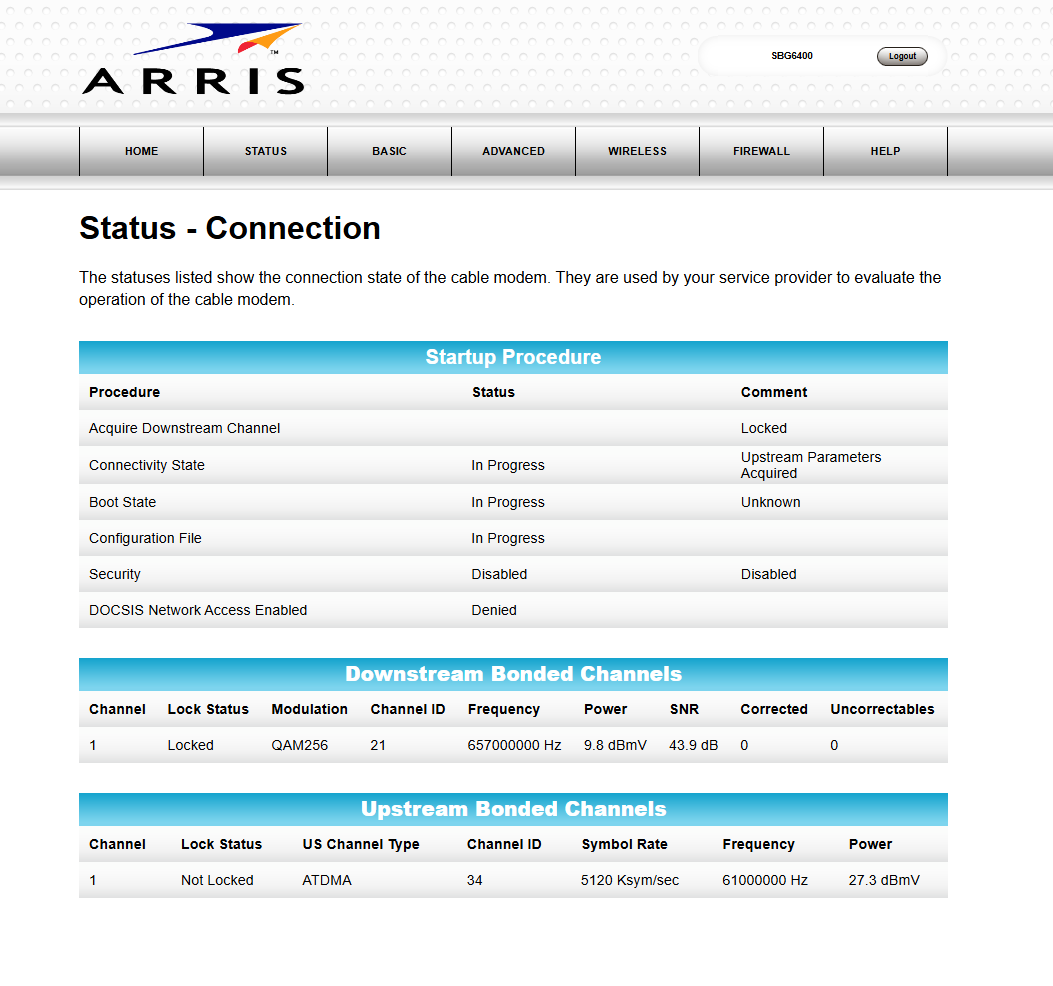Click the Corrected column header
This screenshot has width=1053, height=986.
[x=774, y=709]
